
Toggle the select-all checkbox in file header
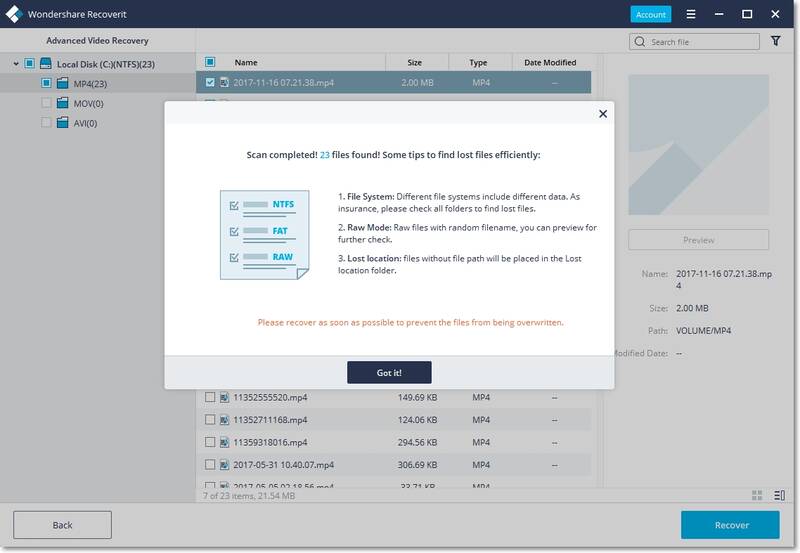click(210, 62)
